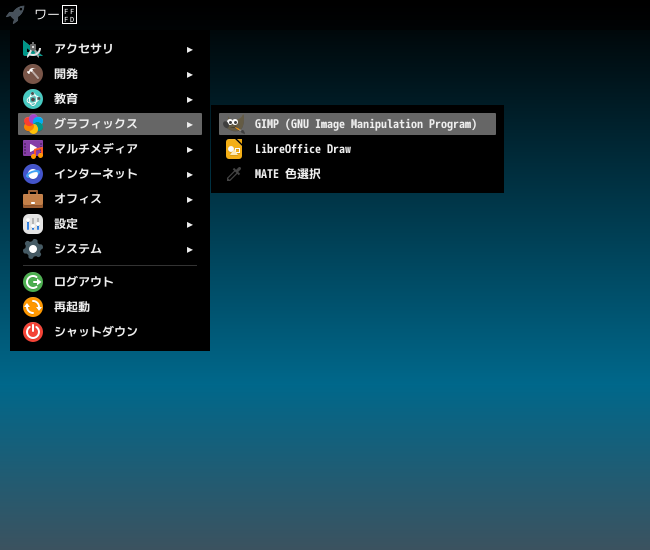Screen dimensions: 650x550
Task: Select the 設定 menu category
Action: tap(110, 224)
